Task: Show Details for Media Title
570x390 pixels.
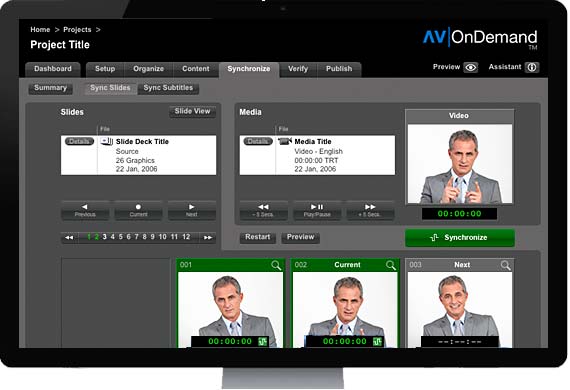Action: pos(258,141)
